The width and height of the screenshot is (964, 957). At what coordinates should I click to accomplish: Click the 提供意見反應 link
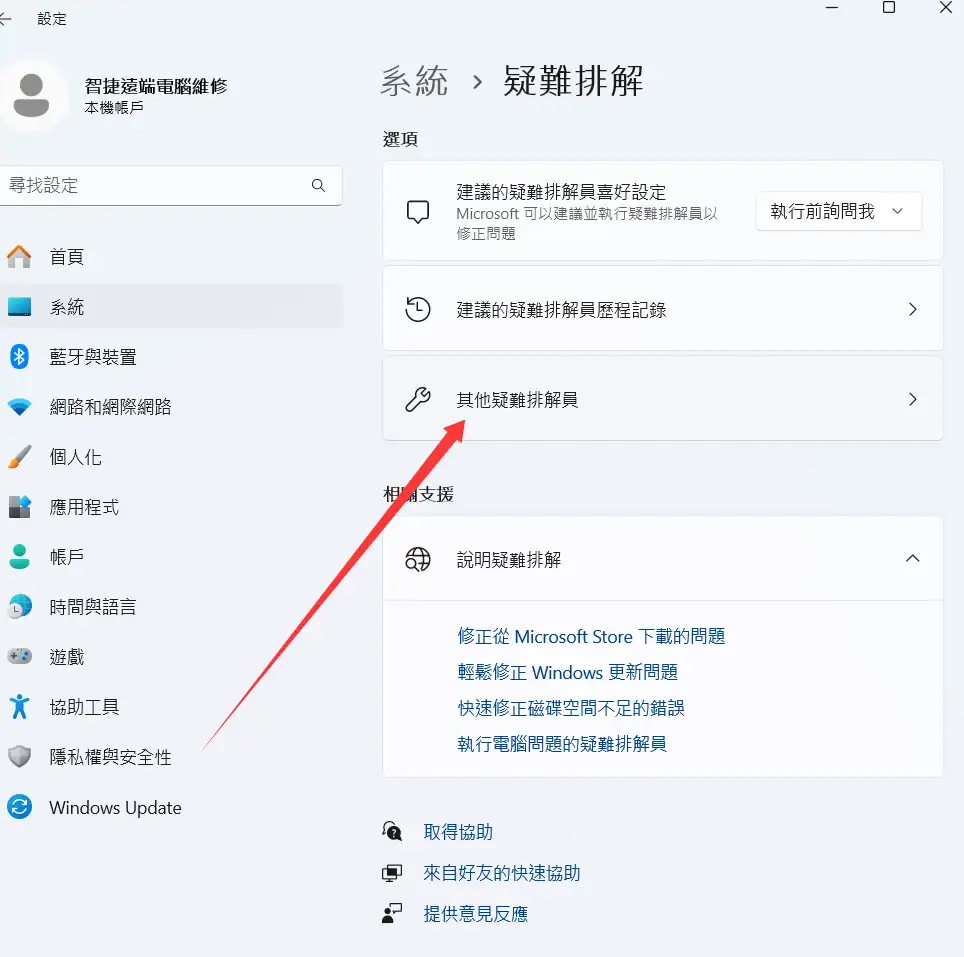tap(476, 913)
